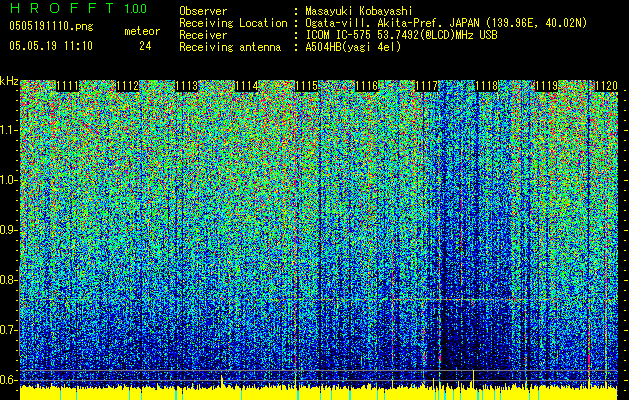
Task: Click the 1119 time marker
Action: click(x=547, y=86)
